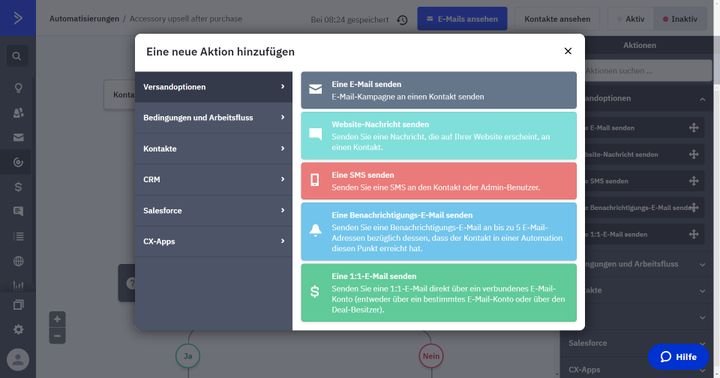Expand Salesforce section in Aktionen panel
720x378 pixels.
(703, 343)
